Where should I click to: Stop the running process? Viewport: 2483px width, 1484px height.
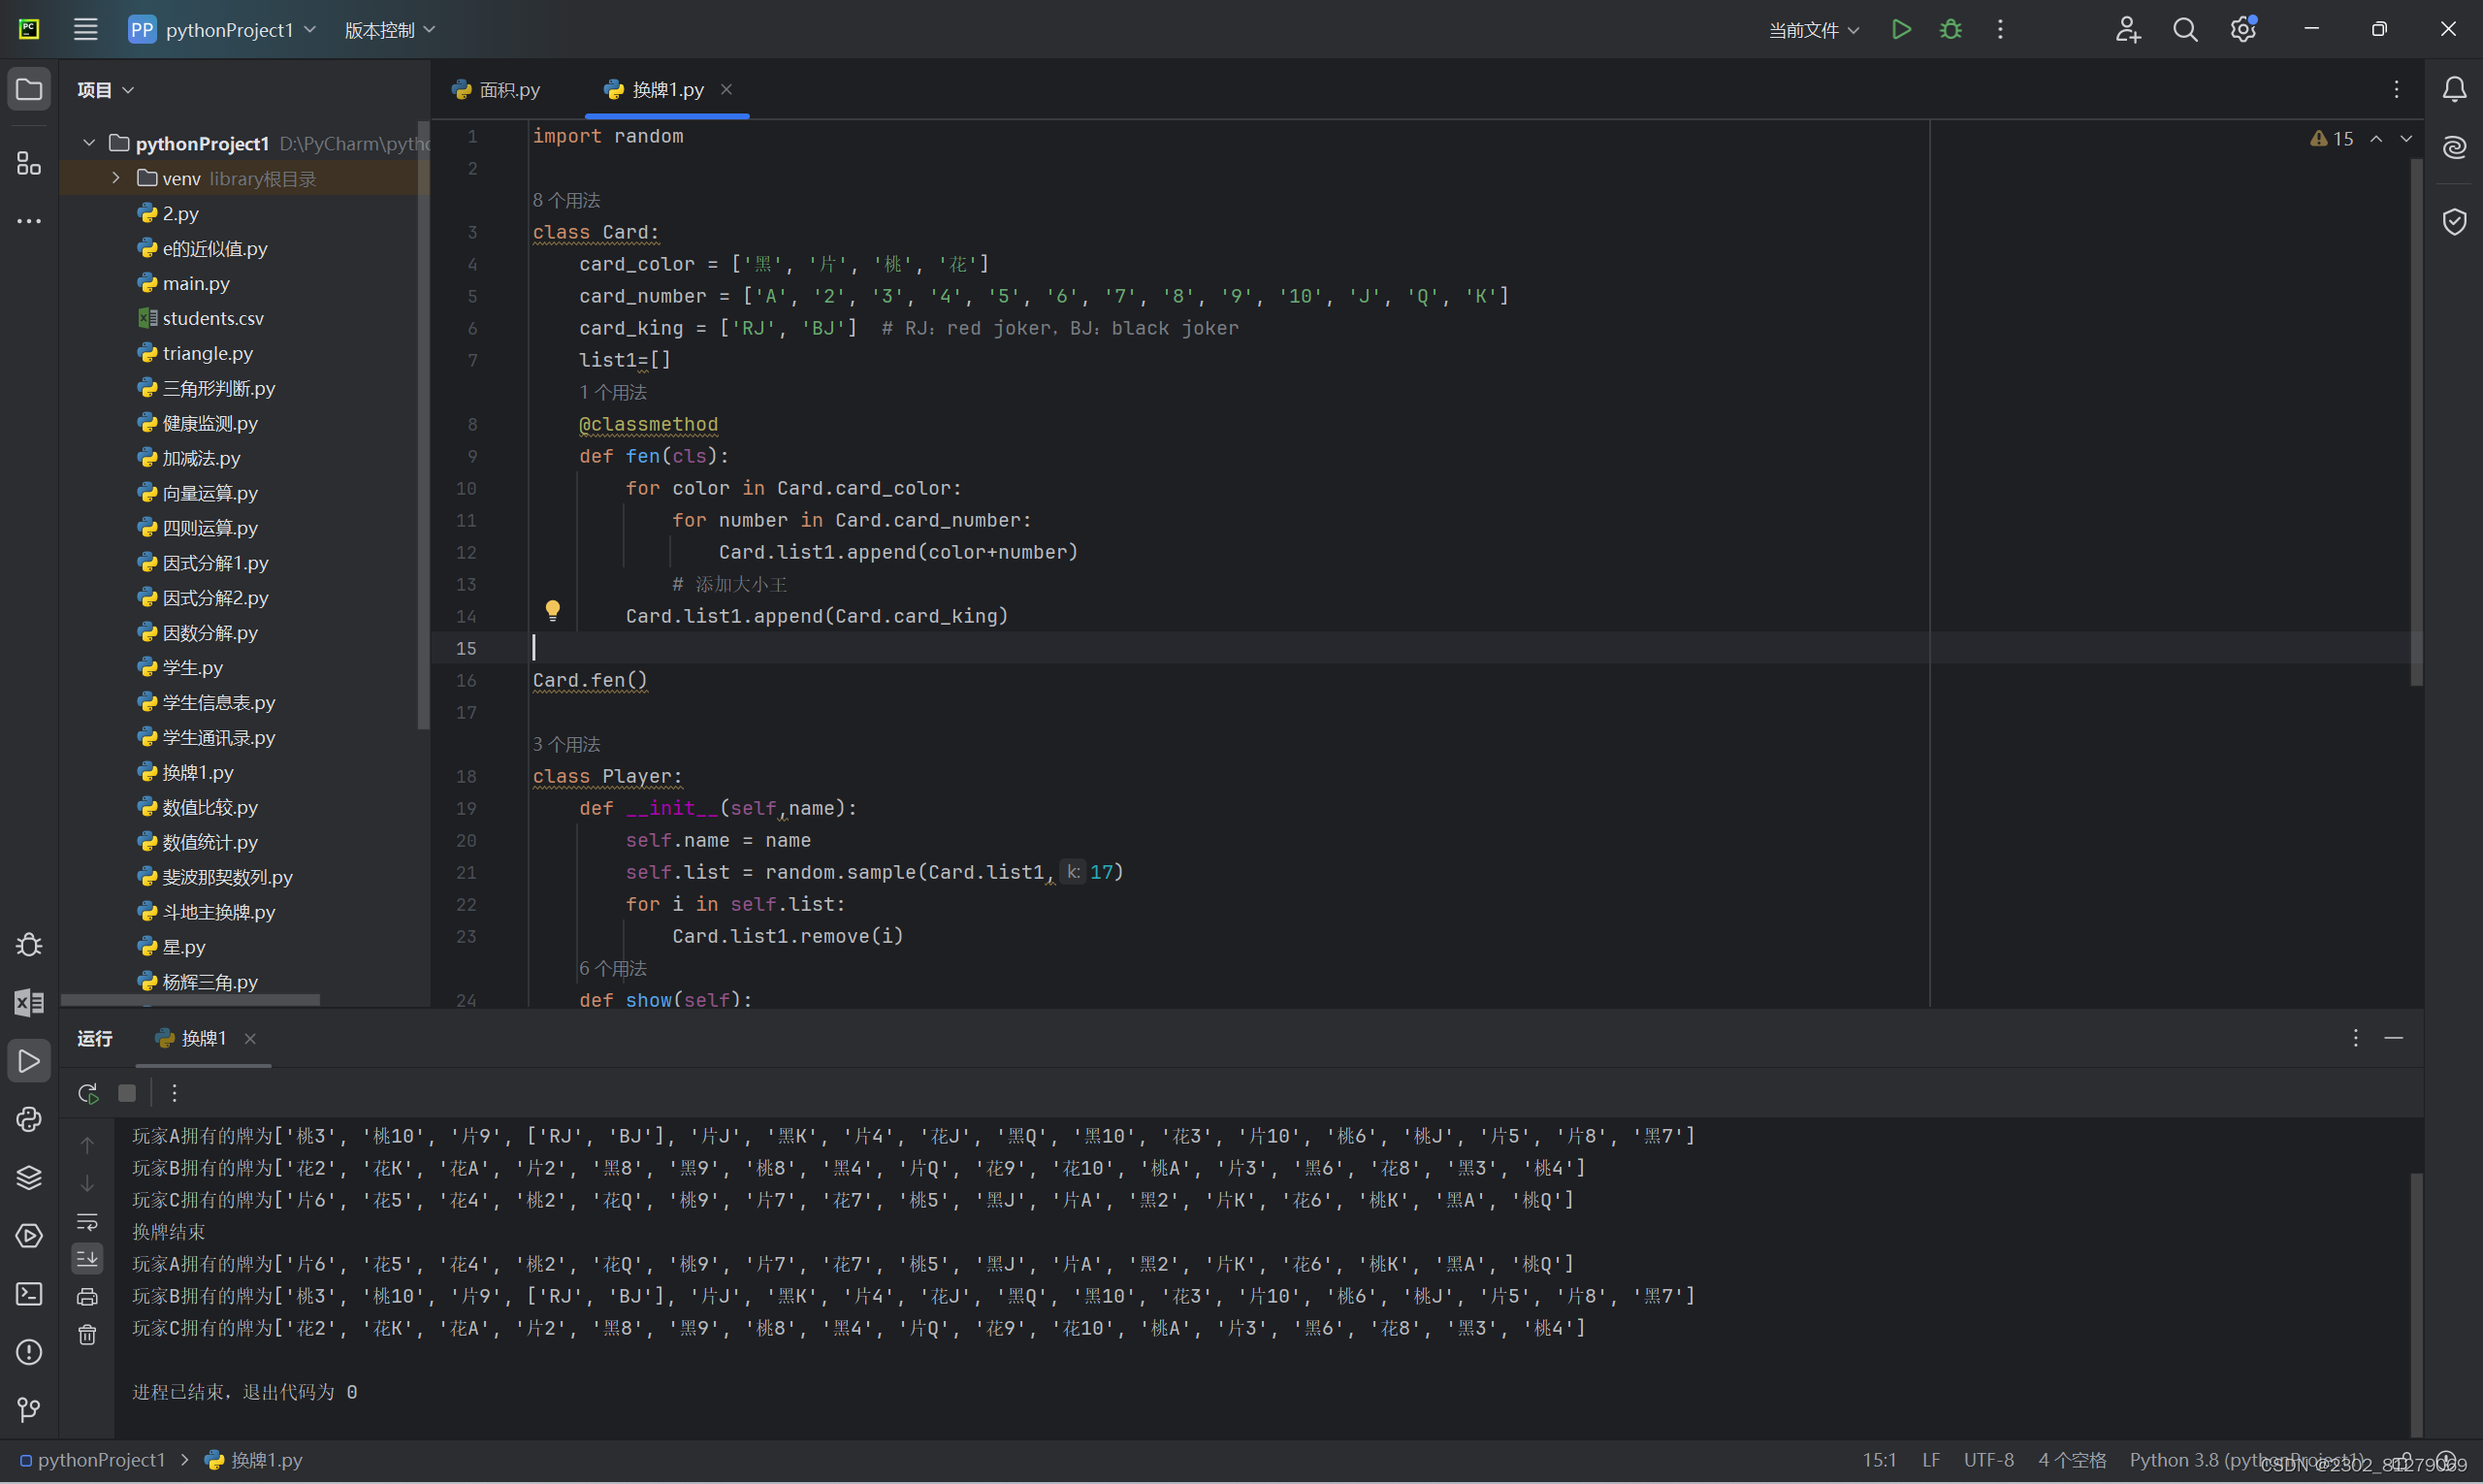[x=127, y=1093]
